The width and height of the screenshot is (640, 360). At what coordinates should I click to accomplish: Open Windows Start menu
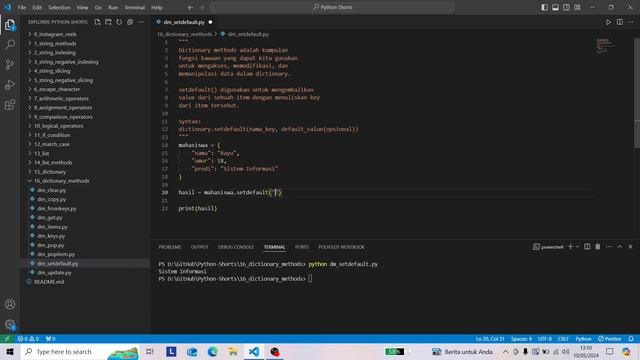pyautogui.click(x=10, y=351)
